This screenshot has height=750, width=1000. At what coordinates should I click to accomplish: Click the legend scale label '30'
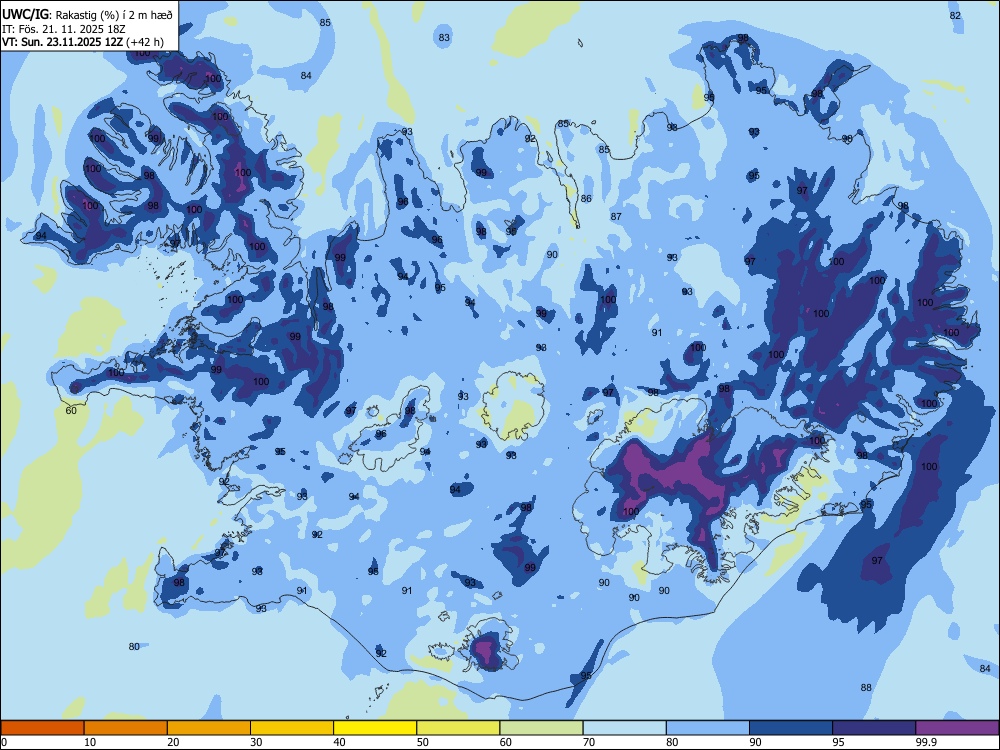click(x=256, y=742)
